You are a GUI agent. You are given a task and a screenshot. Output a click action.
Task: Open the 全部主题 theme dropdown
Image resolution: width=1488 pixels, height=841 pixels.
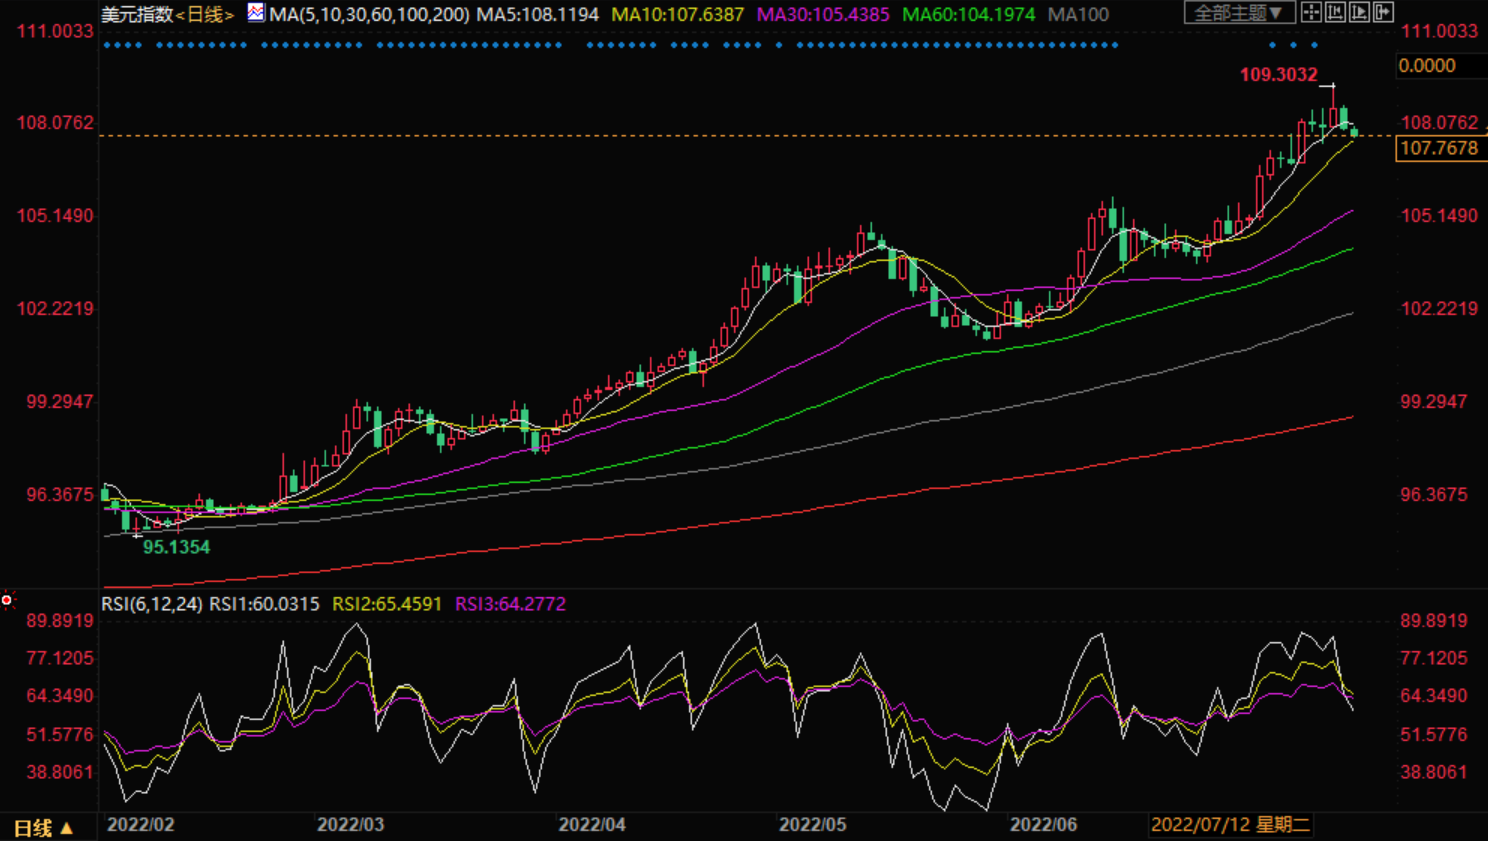pyautogui.click(x=1239, y=12)
